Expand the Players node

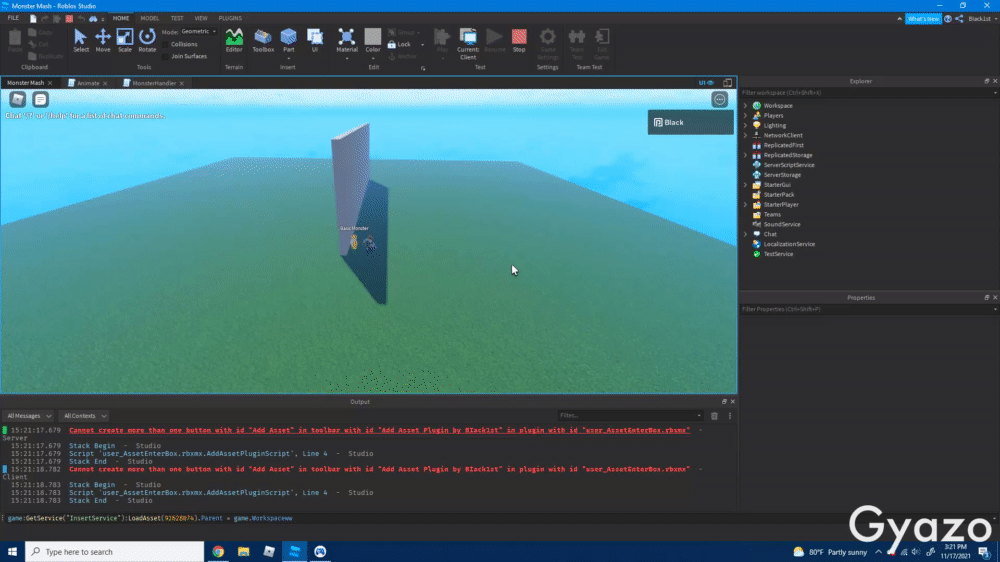pyautogui.click(x=745, y=115)
